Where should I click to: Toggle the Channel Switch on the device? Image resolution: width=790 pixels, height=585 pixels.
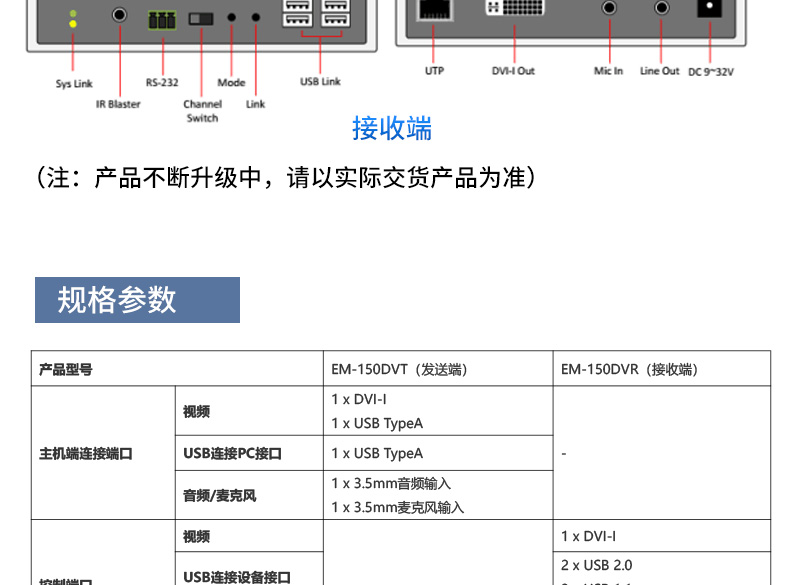click(x=202, y=18)
